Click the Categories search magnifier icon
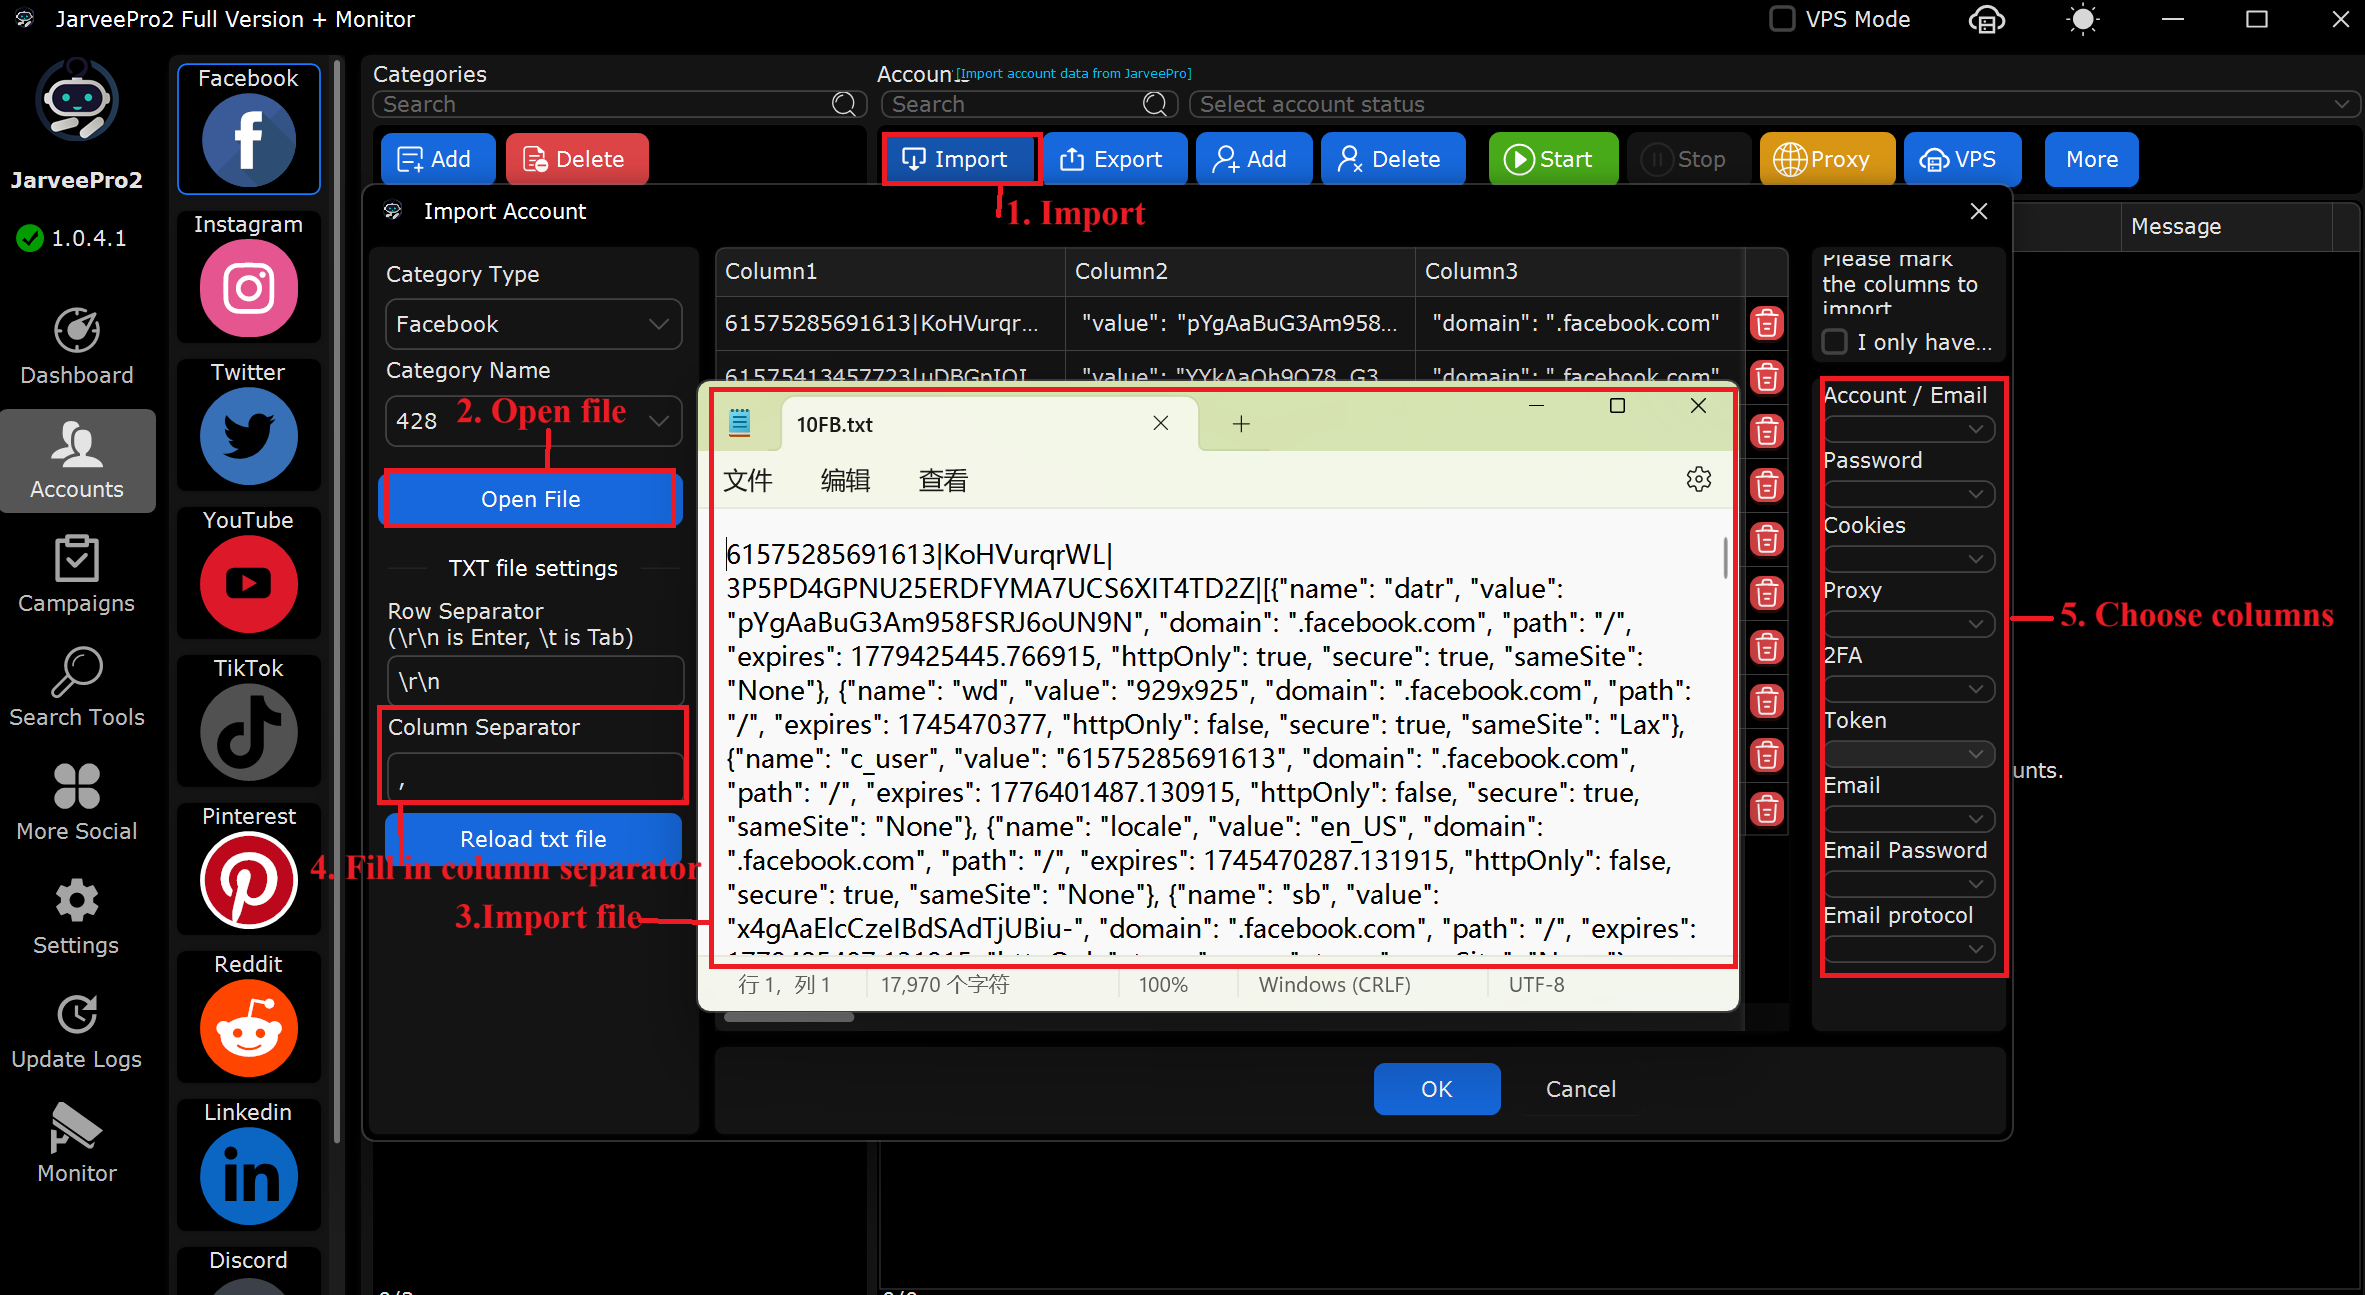Image resolution: width=2365 pixels, height=1295 pixels. (x=844, y=104)
